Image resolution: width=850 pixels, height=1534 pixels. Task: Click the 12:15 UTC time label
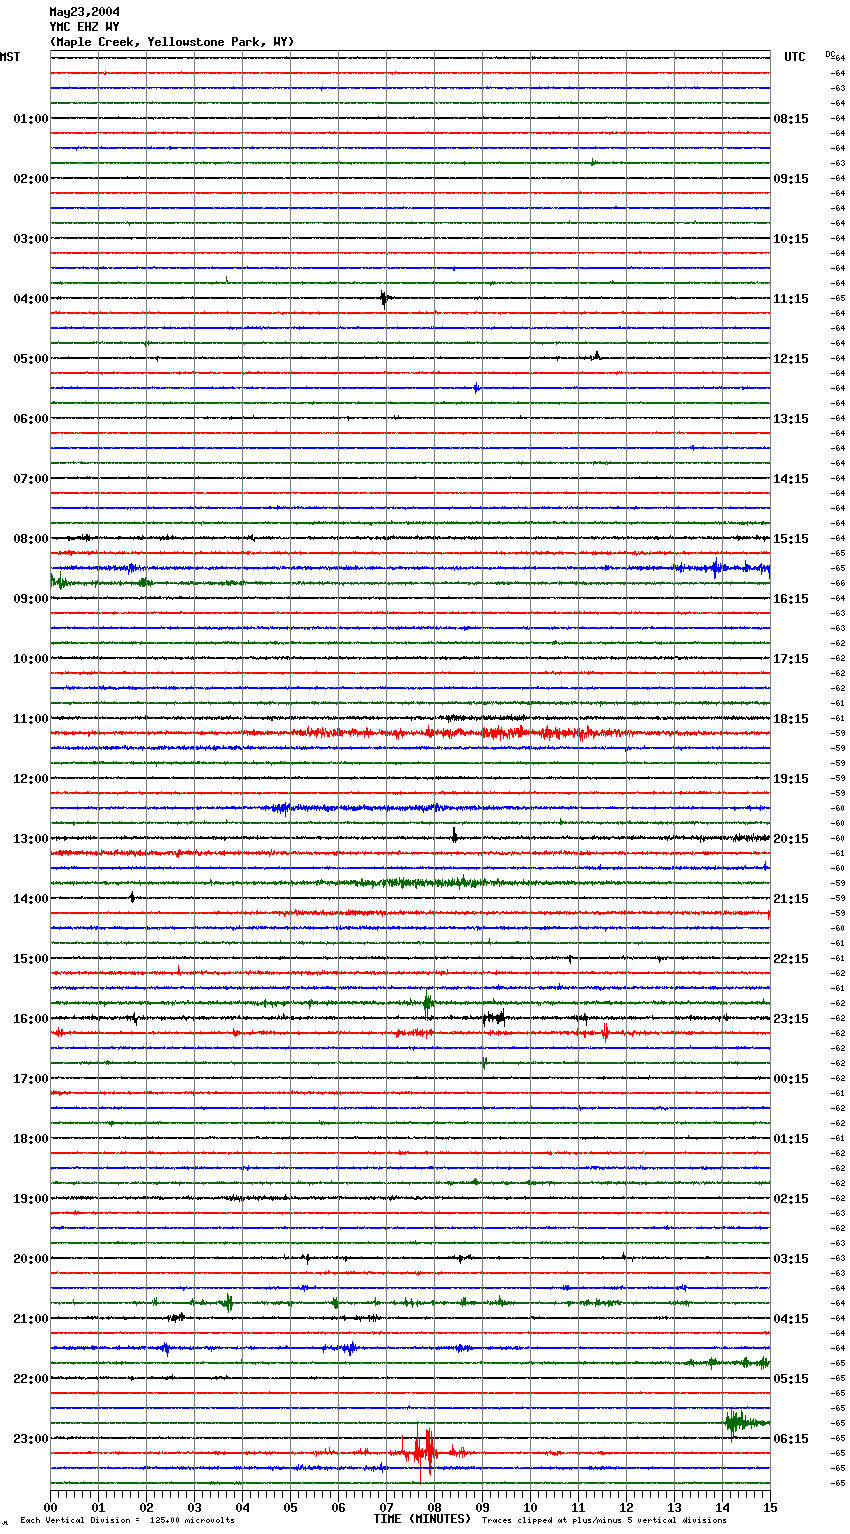[791, 359]
